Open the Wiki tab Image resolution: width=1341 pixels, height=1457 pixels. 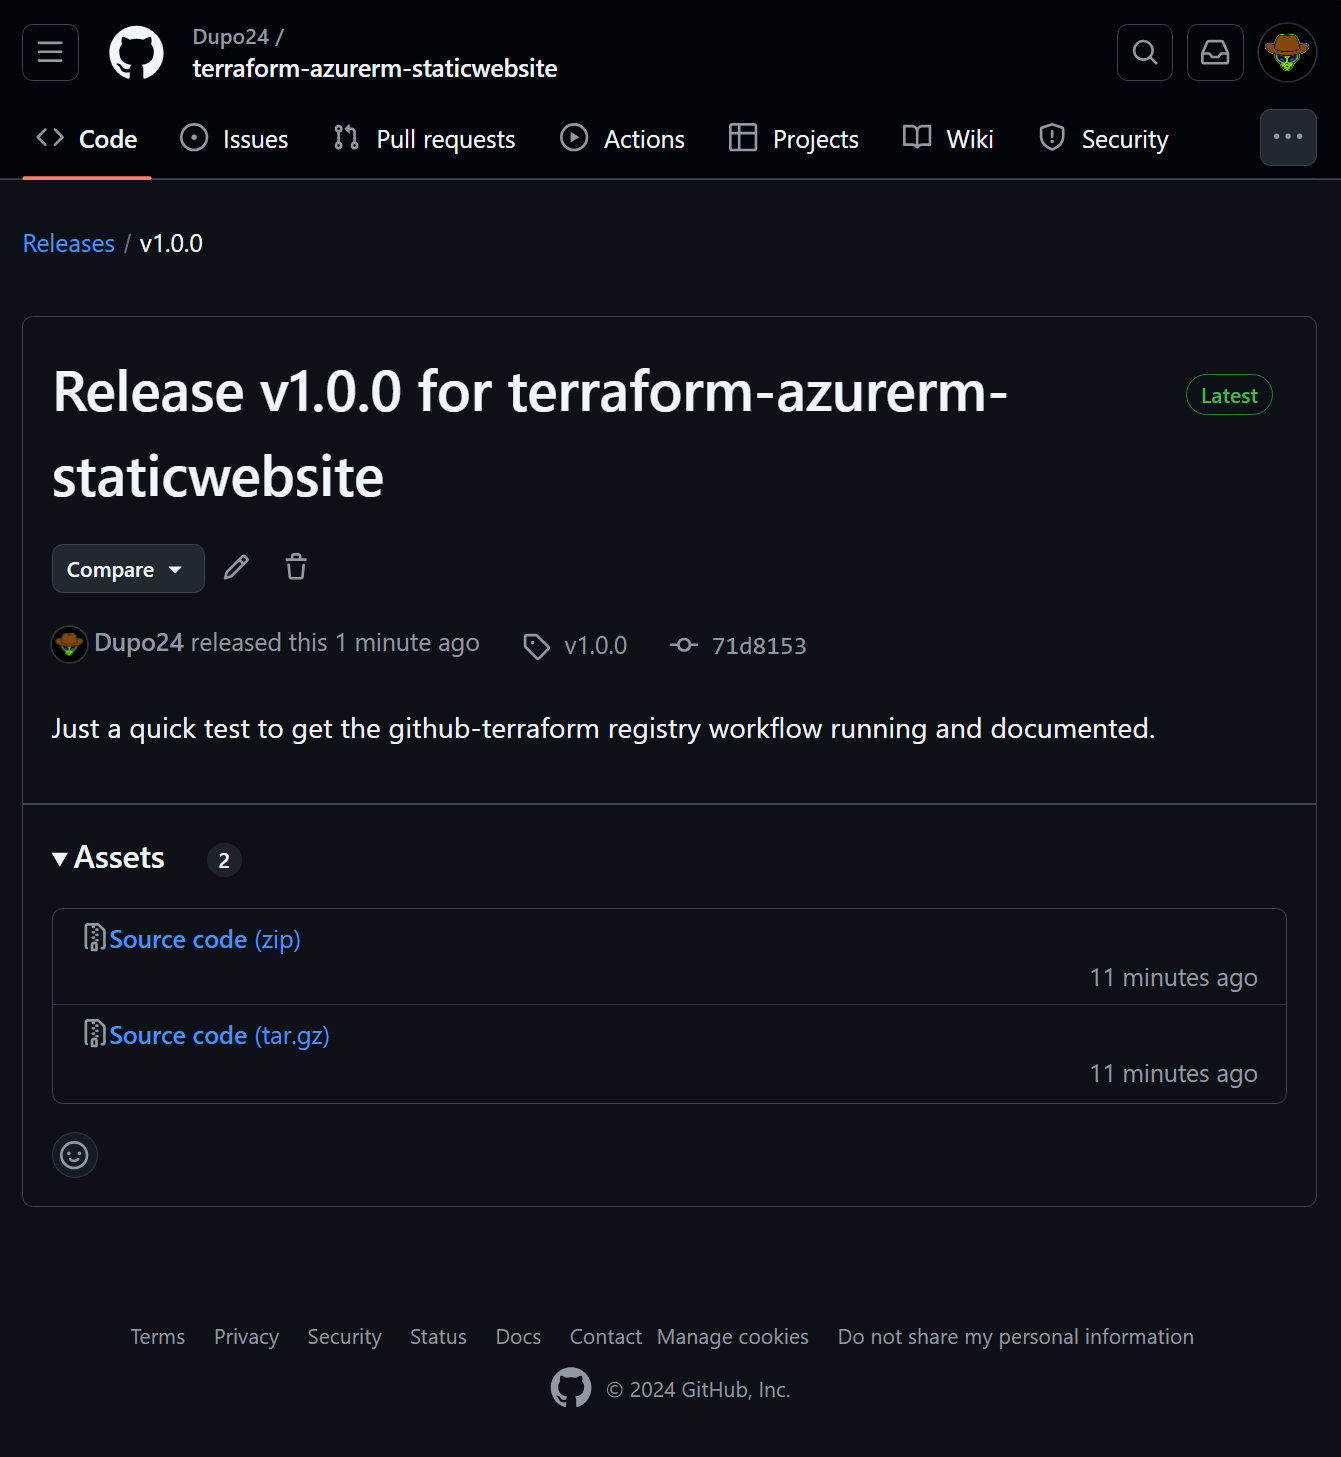[x=948, y=139]
